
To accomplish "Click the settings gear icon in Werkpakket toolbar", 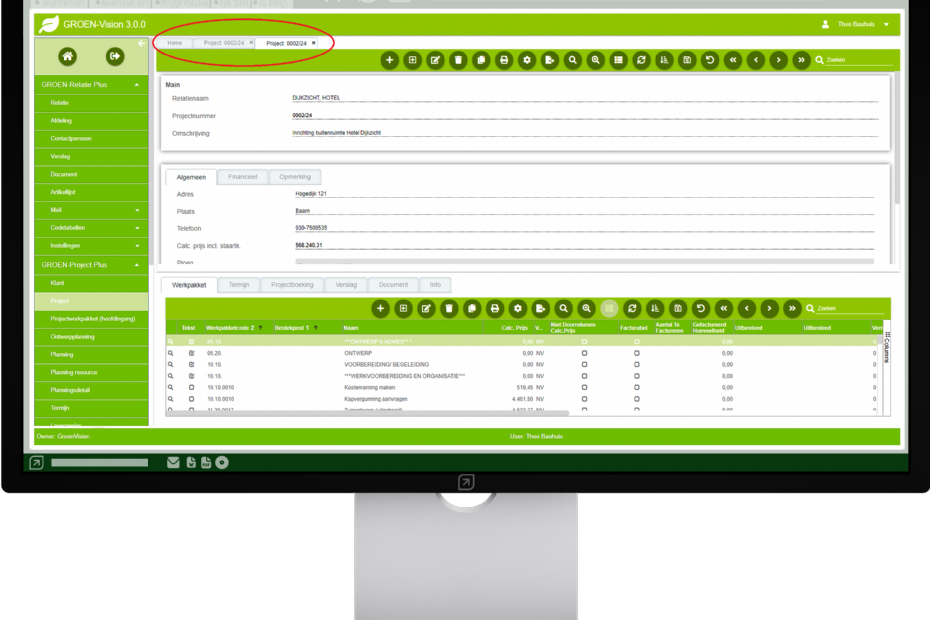I will point(517,309).
